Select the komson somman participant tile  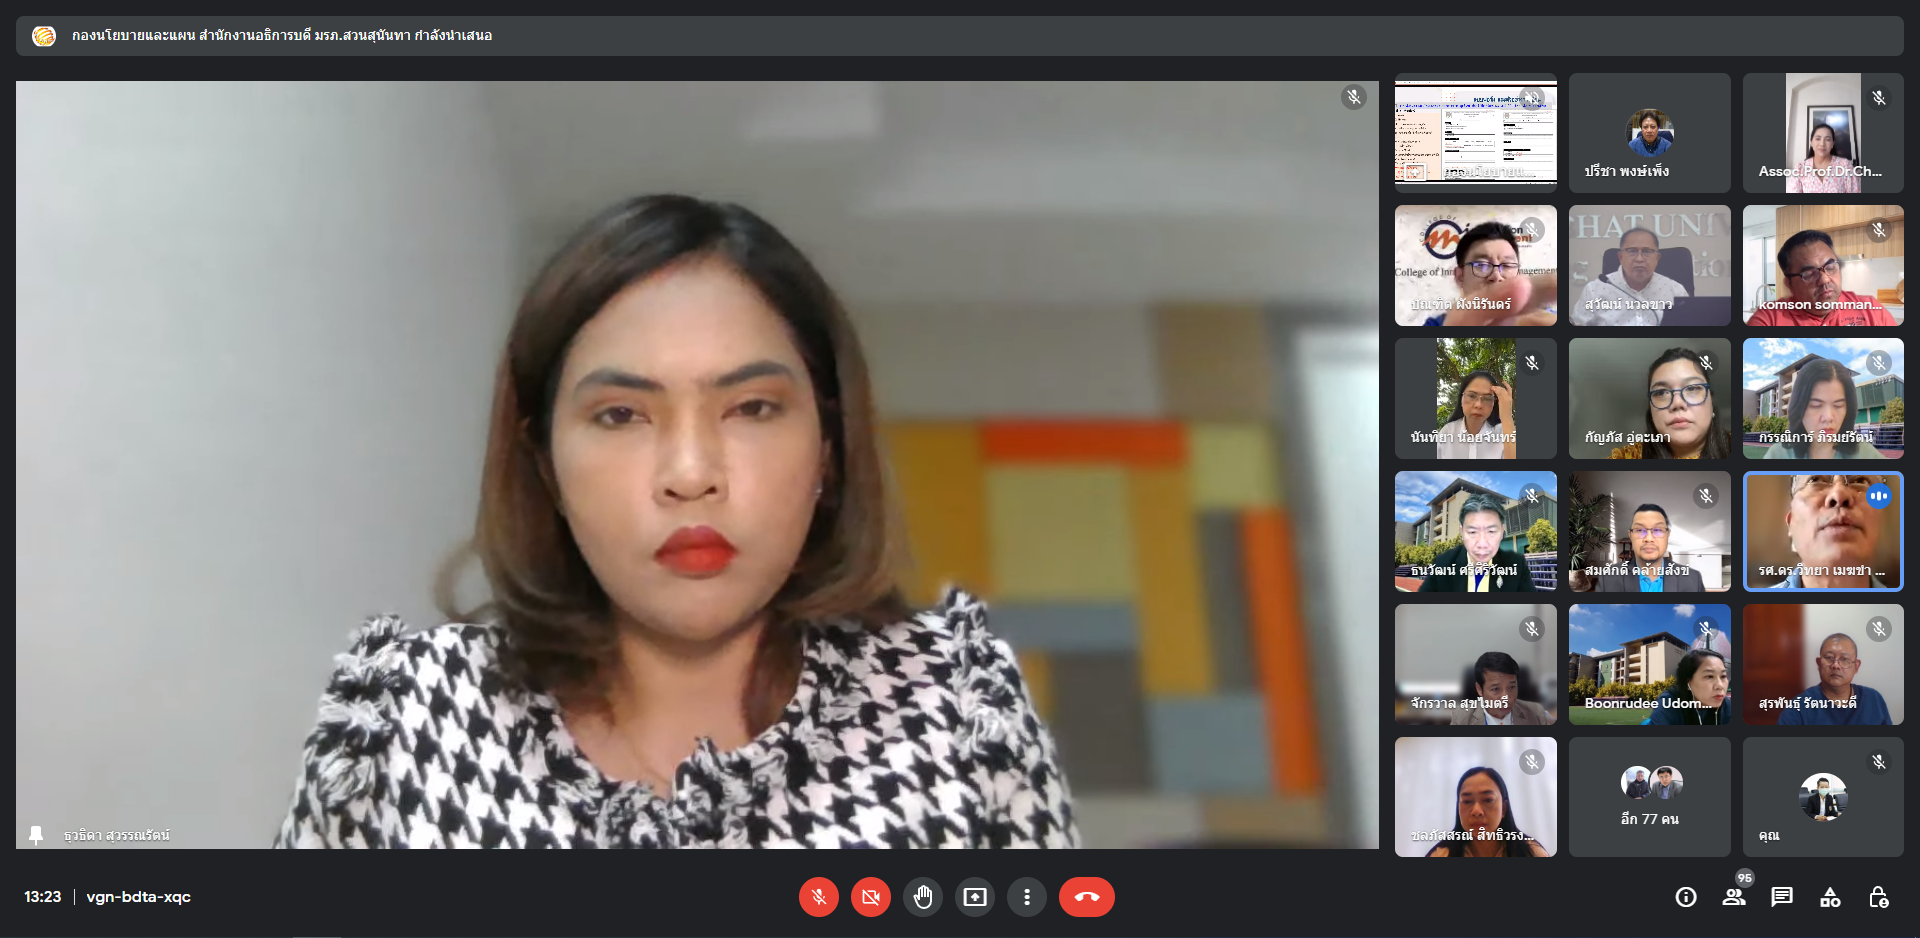coord(1822,266)
